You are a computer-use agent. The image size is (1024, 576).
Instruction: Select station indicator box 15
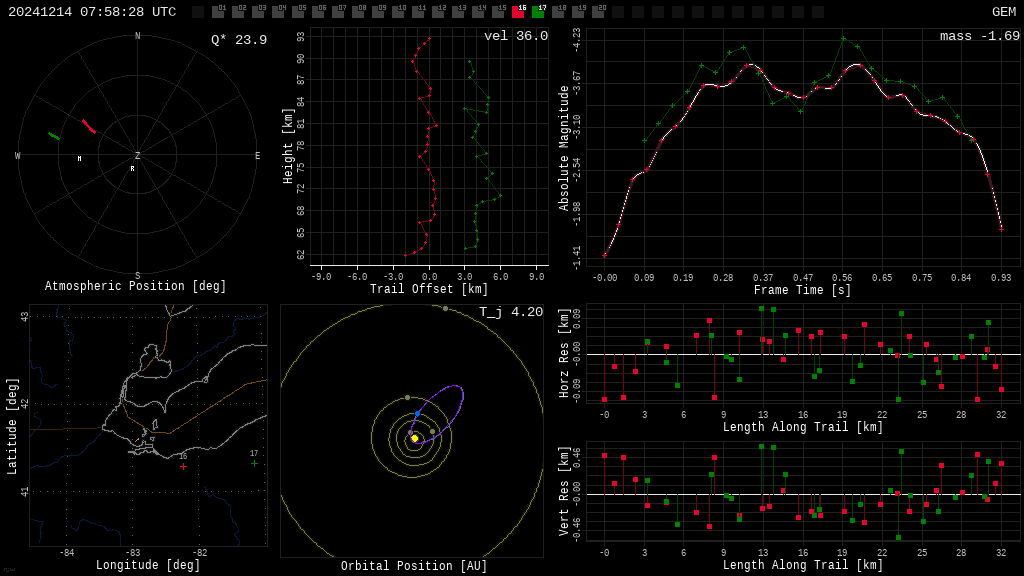498,11
